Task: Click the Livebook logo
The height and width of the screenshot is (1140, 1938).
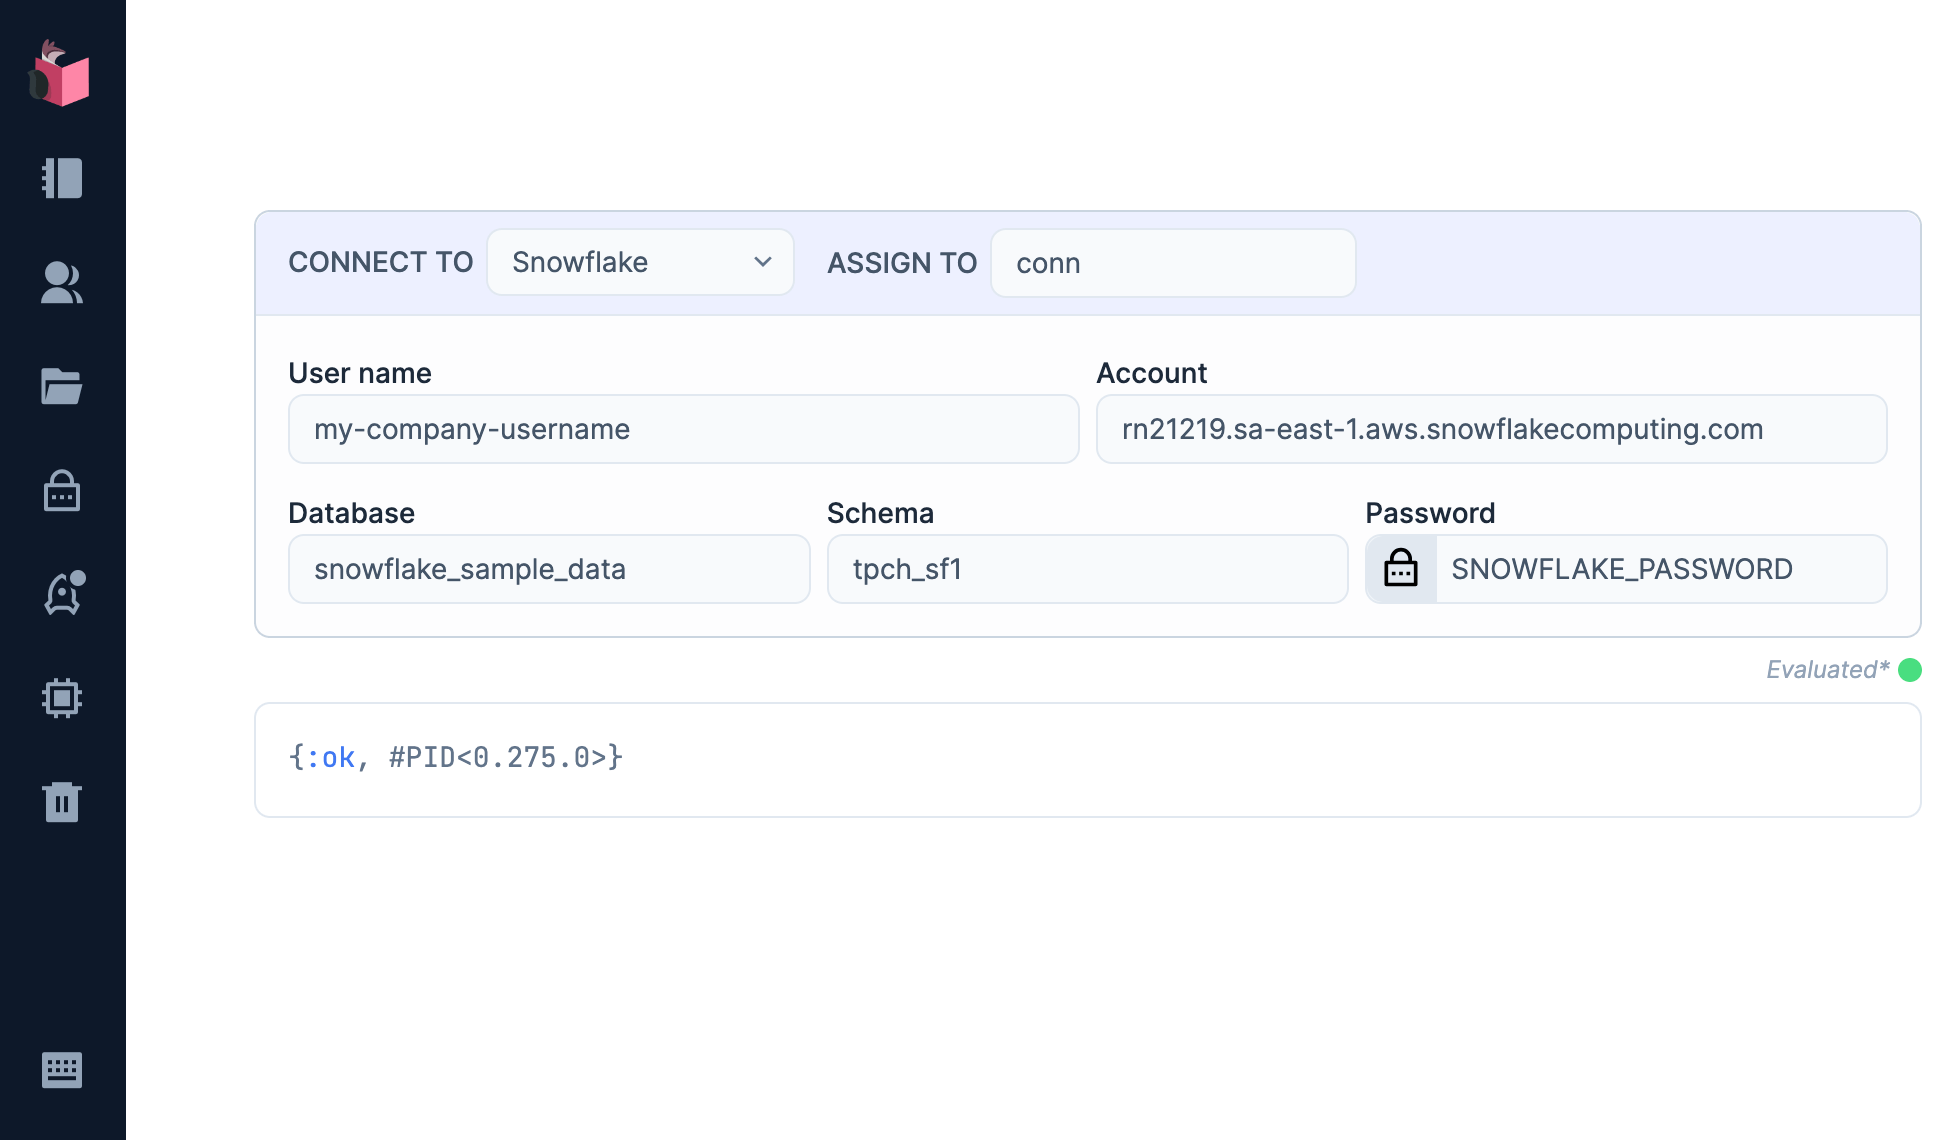Action: pos(60,74)
